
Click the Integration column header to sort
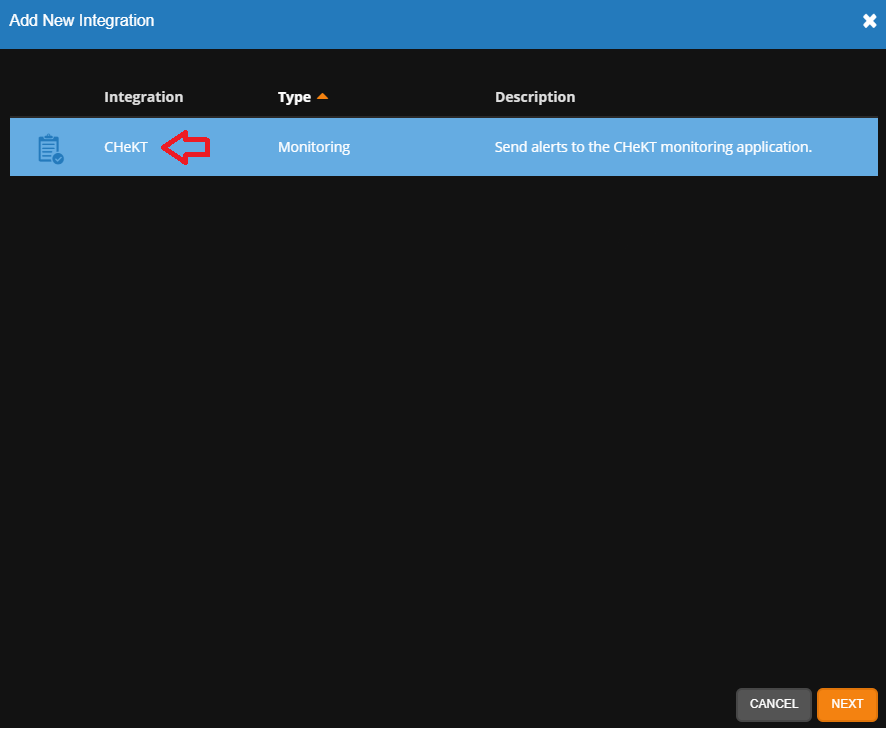[x=143, y=96]
